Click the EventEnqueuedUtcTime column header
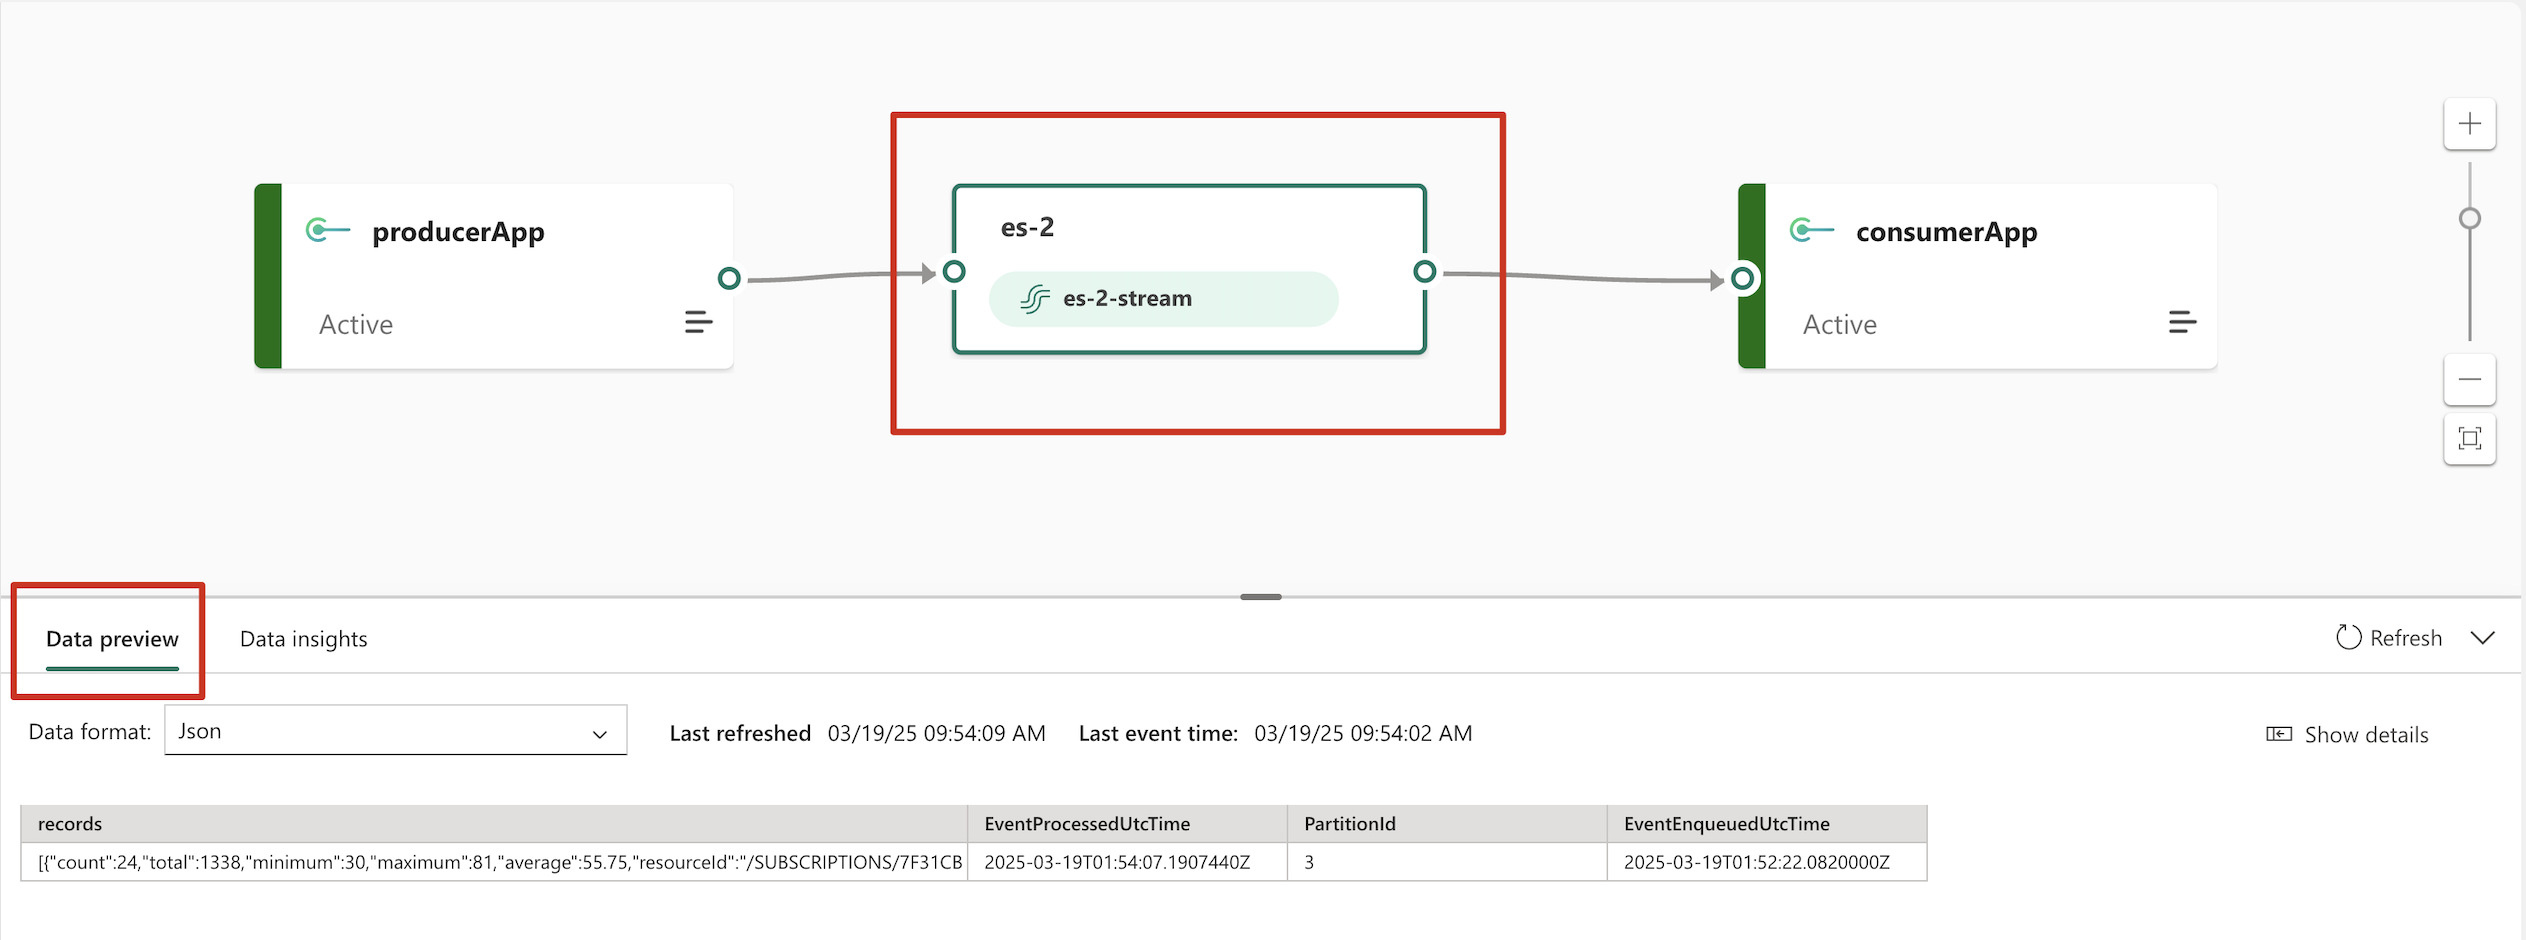This screenshot has width=2526, height=940. [x=1767, y=824]
